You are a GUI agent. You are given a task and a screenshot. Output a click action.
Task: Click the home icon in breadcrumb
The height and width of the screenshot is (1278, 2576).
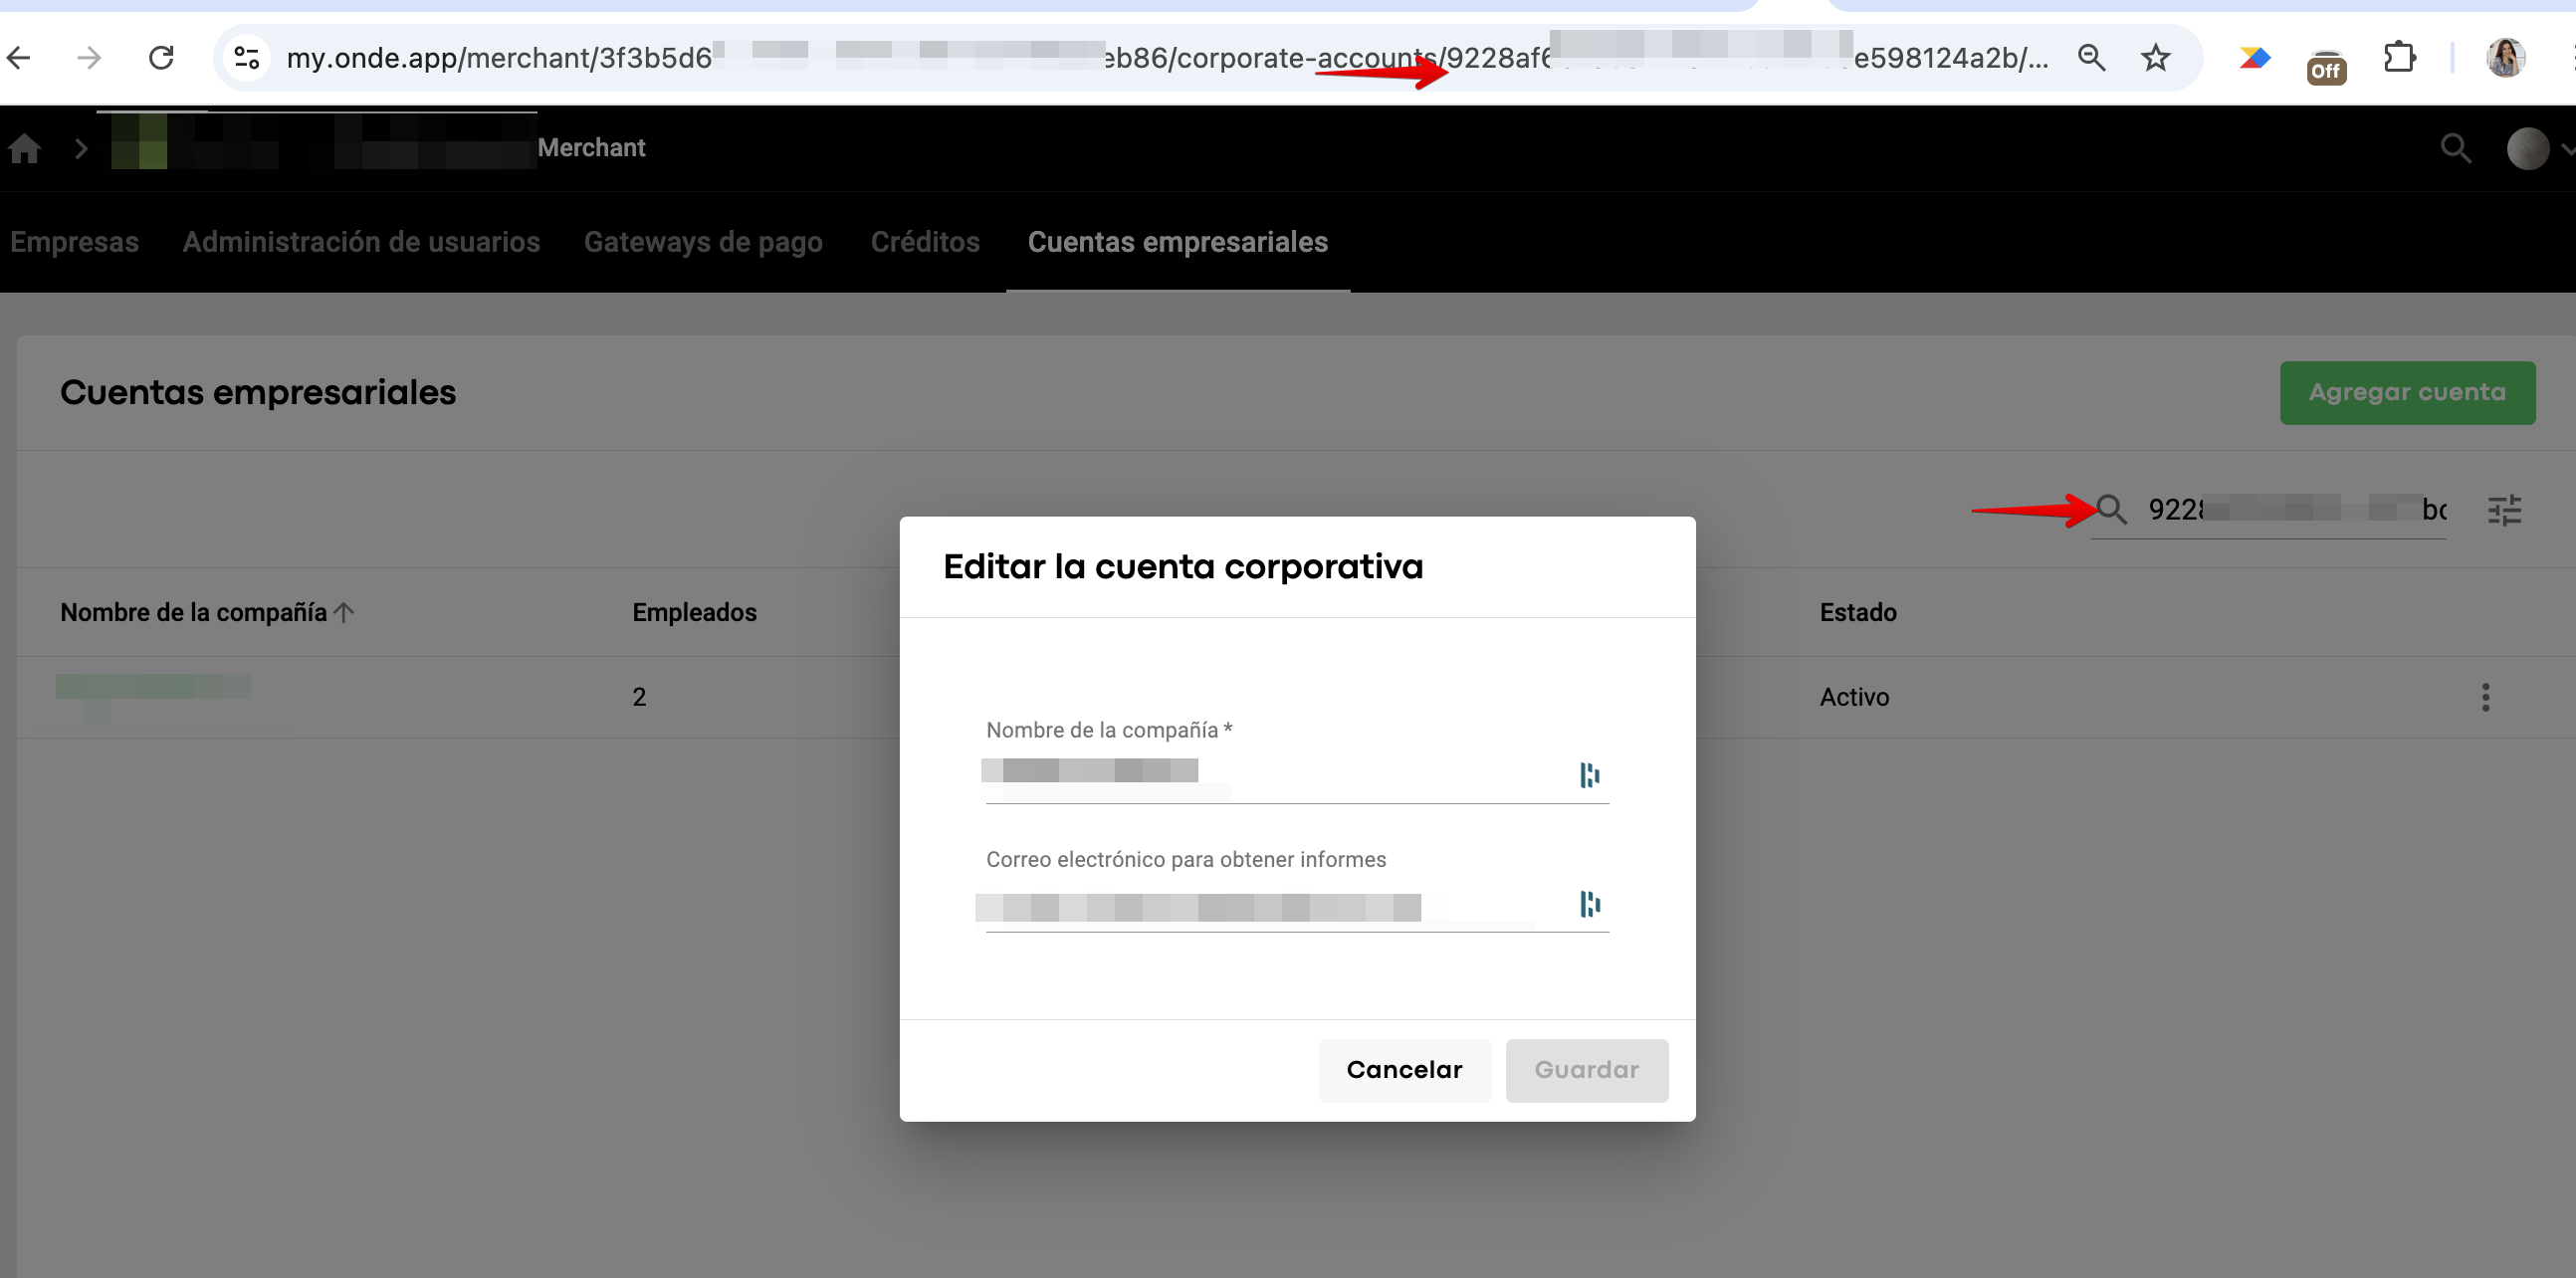tap(25, 148)
